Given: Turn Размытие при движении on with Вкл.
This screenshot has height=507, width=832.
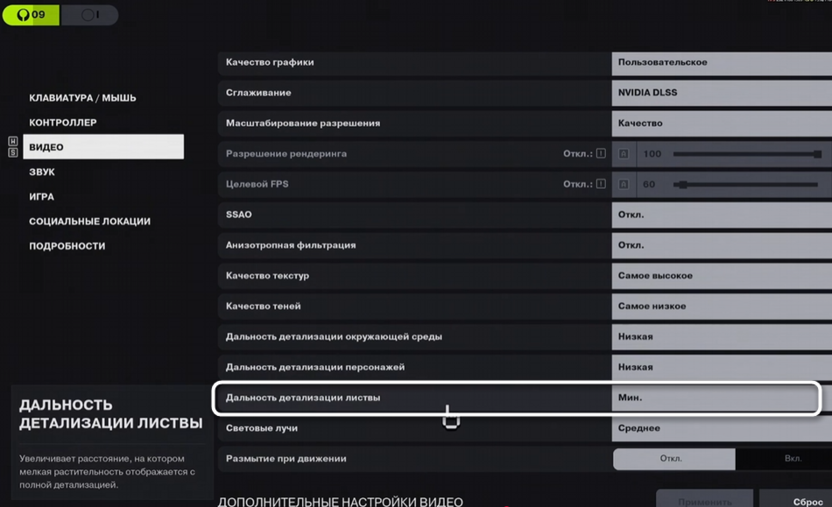Looking at the screenshot, I should tap(792, 459).
